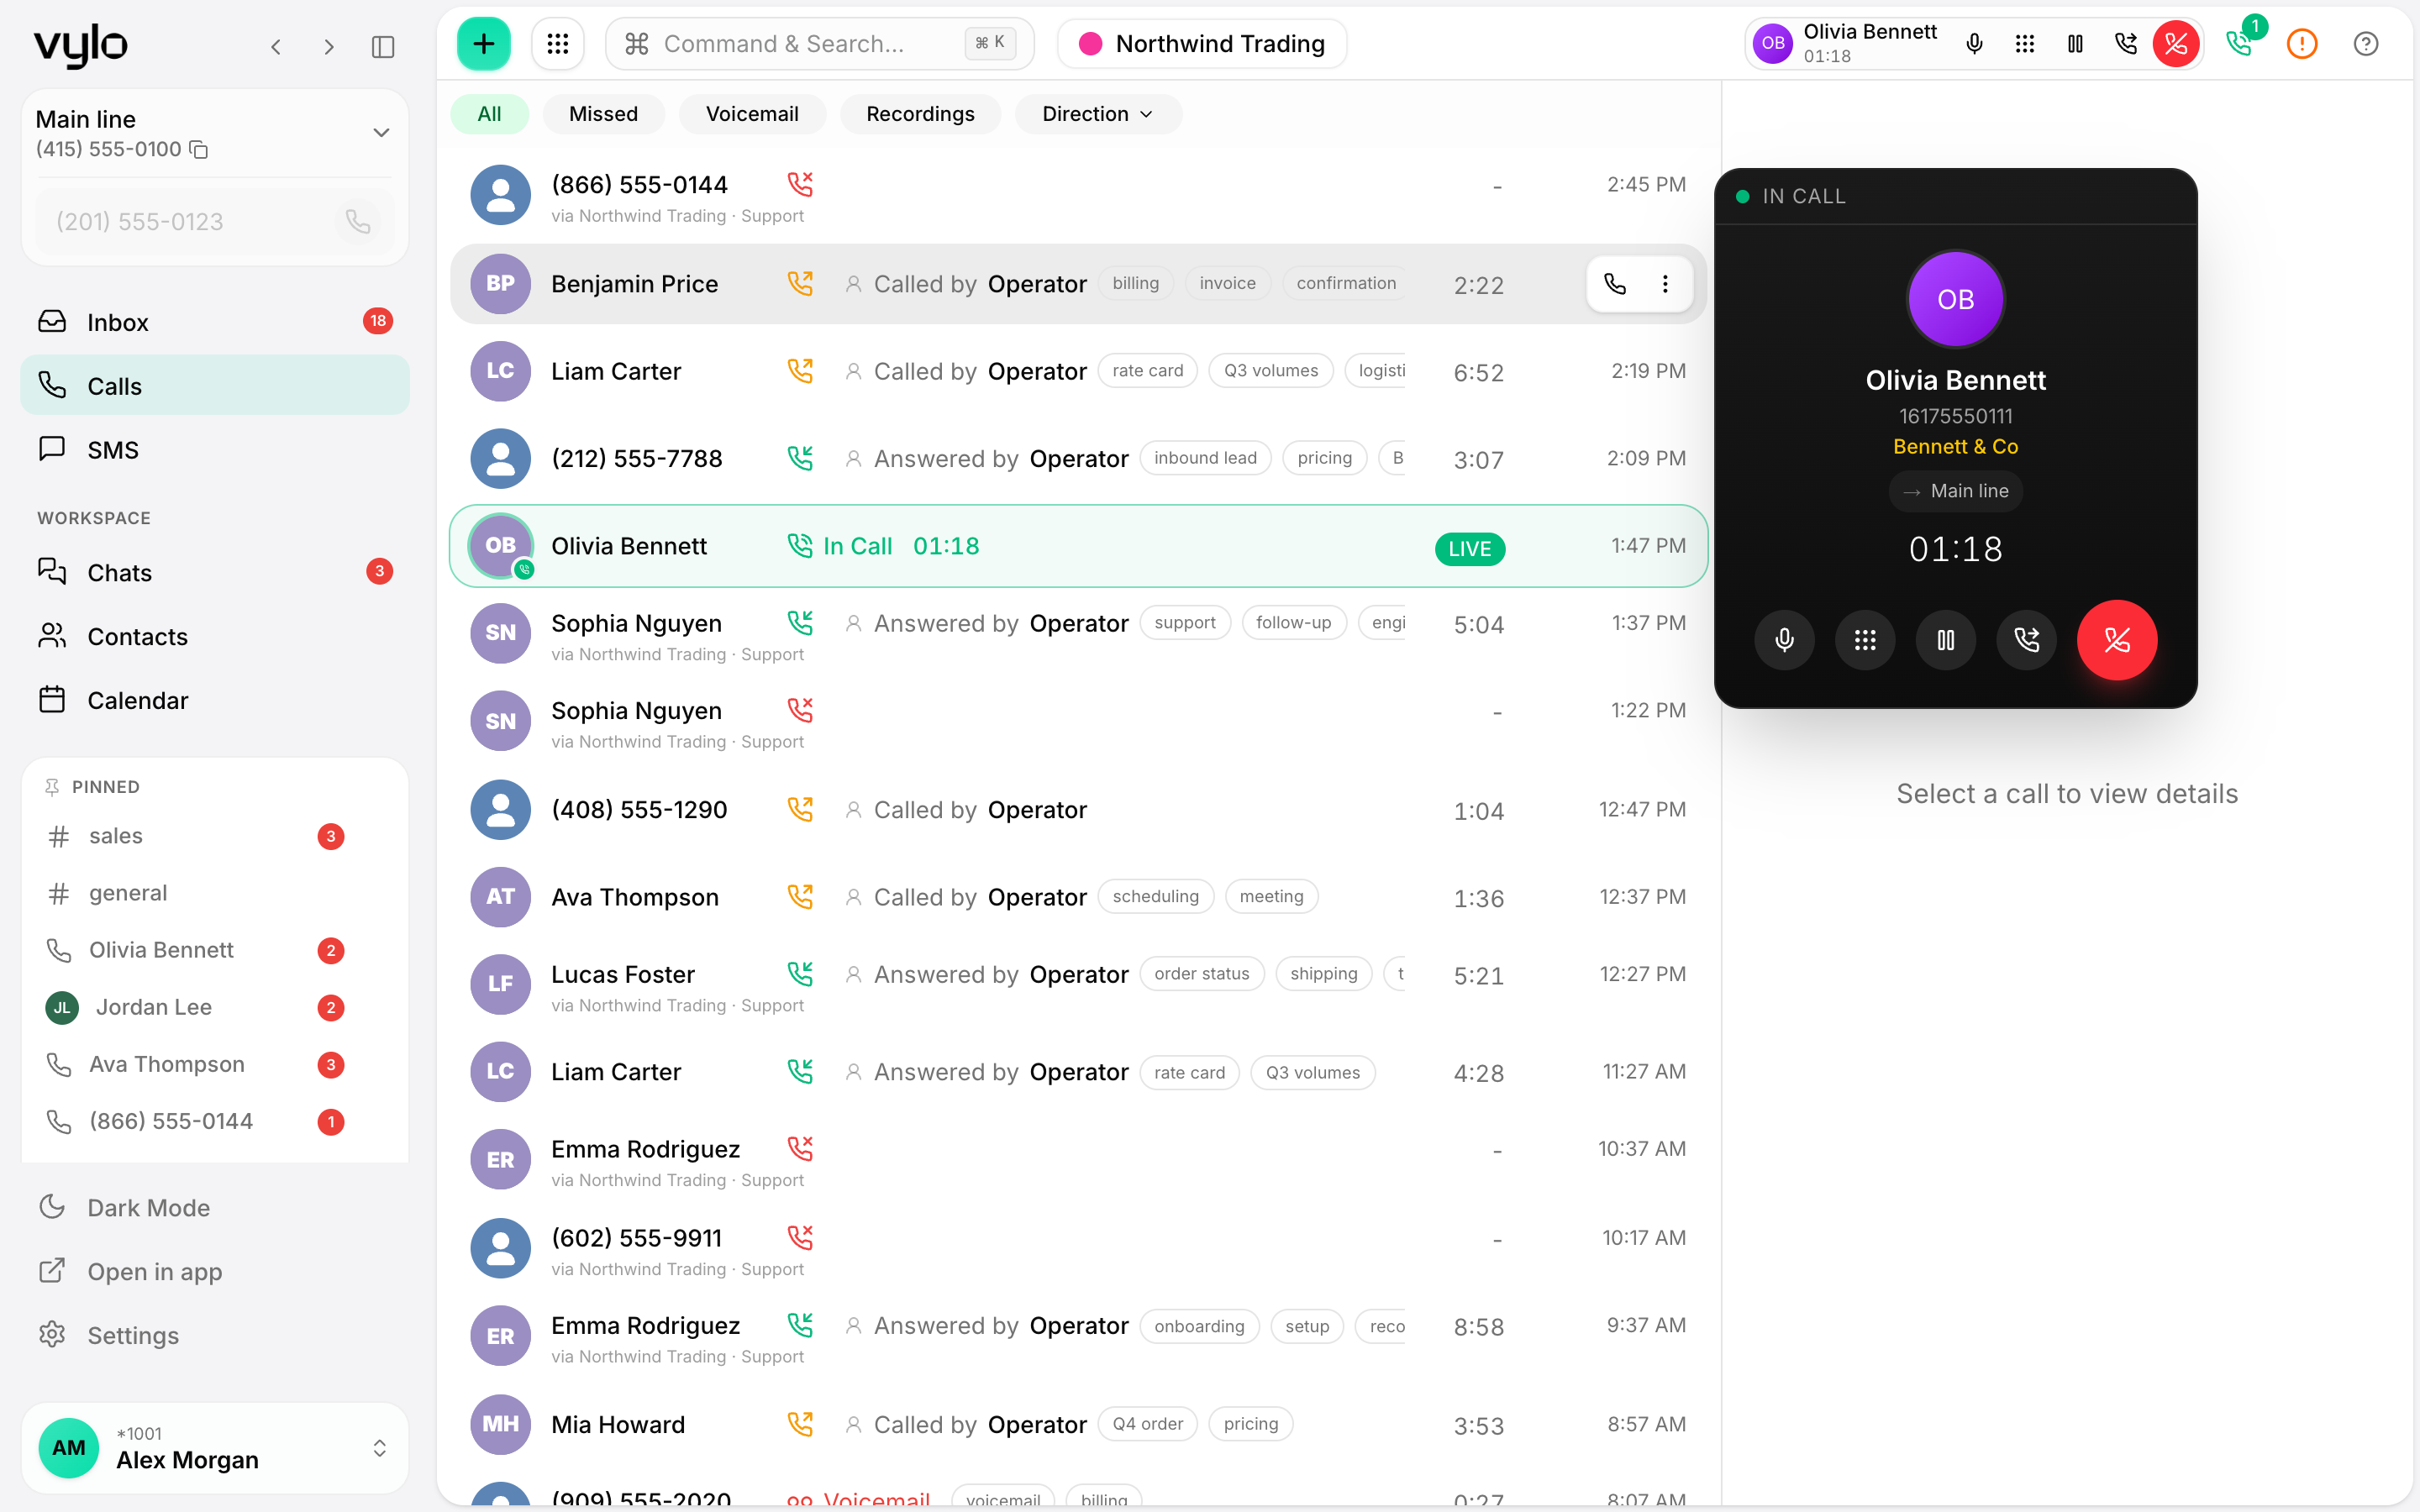2420x1512 pixels.
Task: Transfer call from top call bar
Action: (x=2126, y=44)
